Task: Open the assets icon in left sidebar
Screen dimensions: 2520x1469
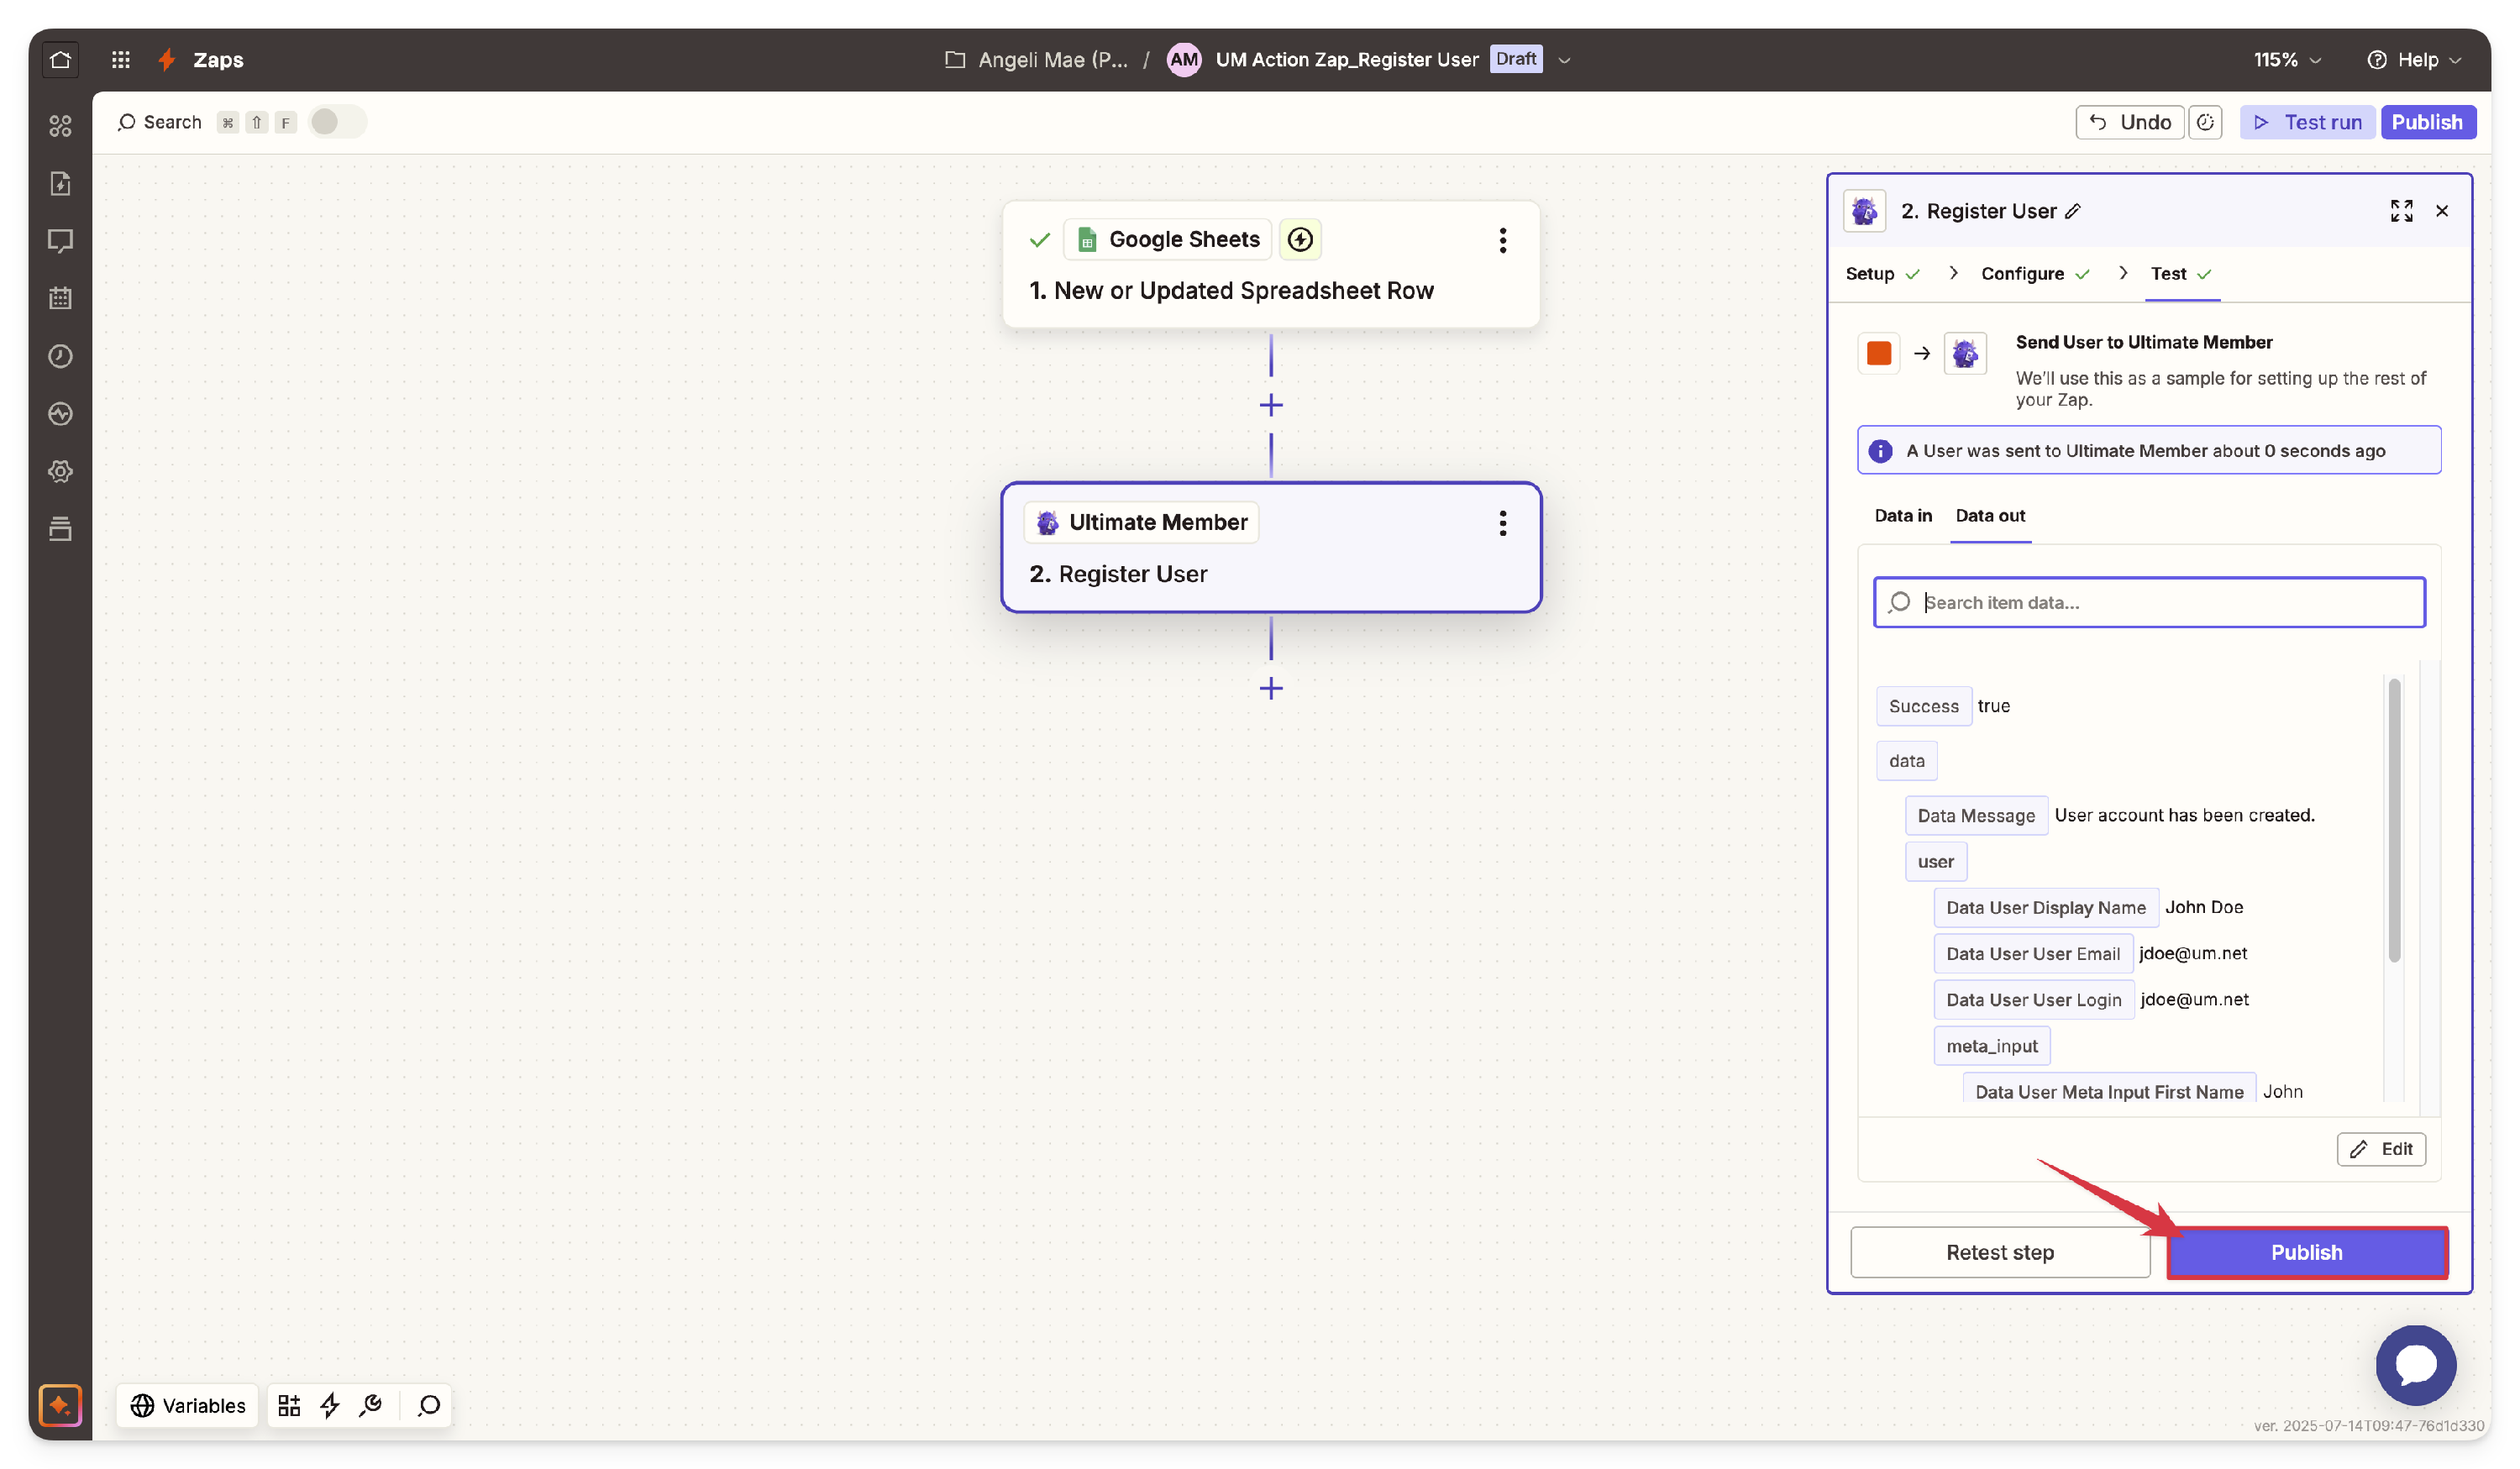Action: 60,126
